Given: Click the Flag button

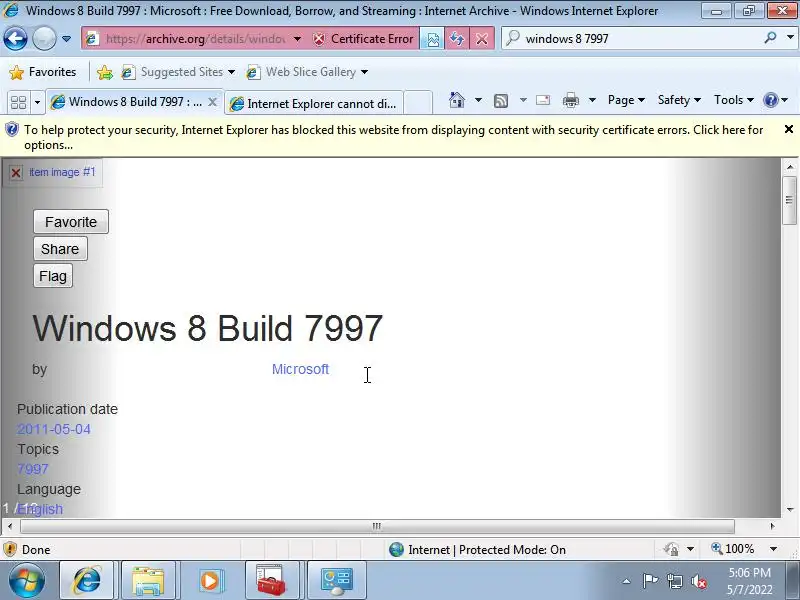Looking at the screenshot, I should click(x=53, y=276).
